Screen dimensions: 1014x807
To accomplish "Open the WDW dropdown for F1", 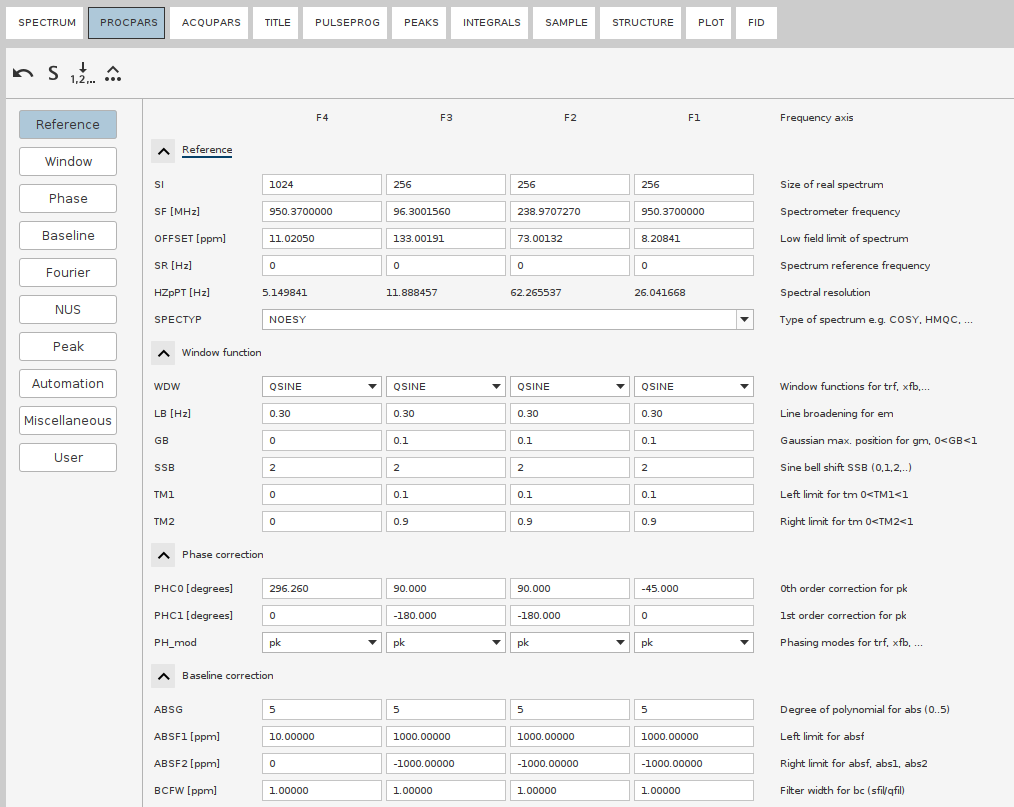I will [743, 386].
